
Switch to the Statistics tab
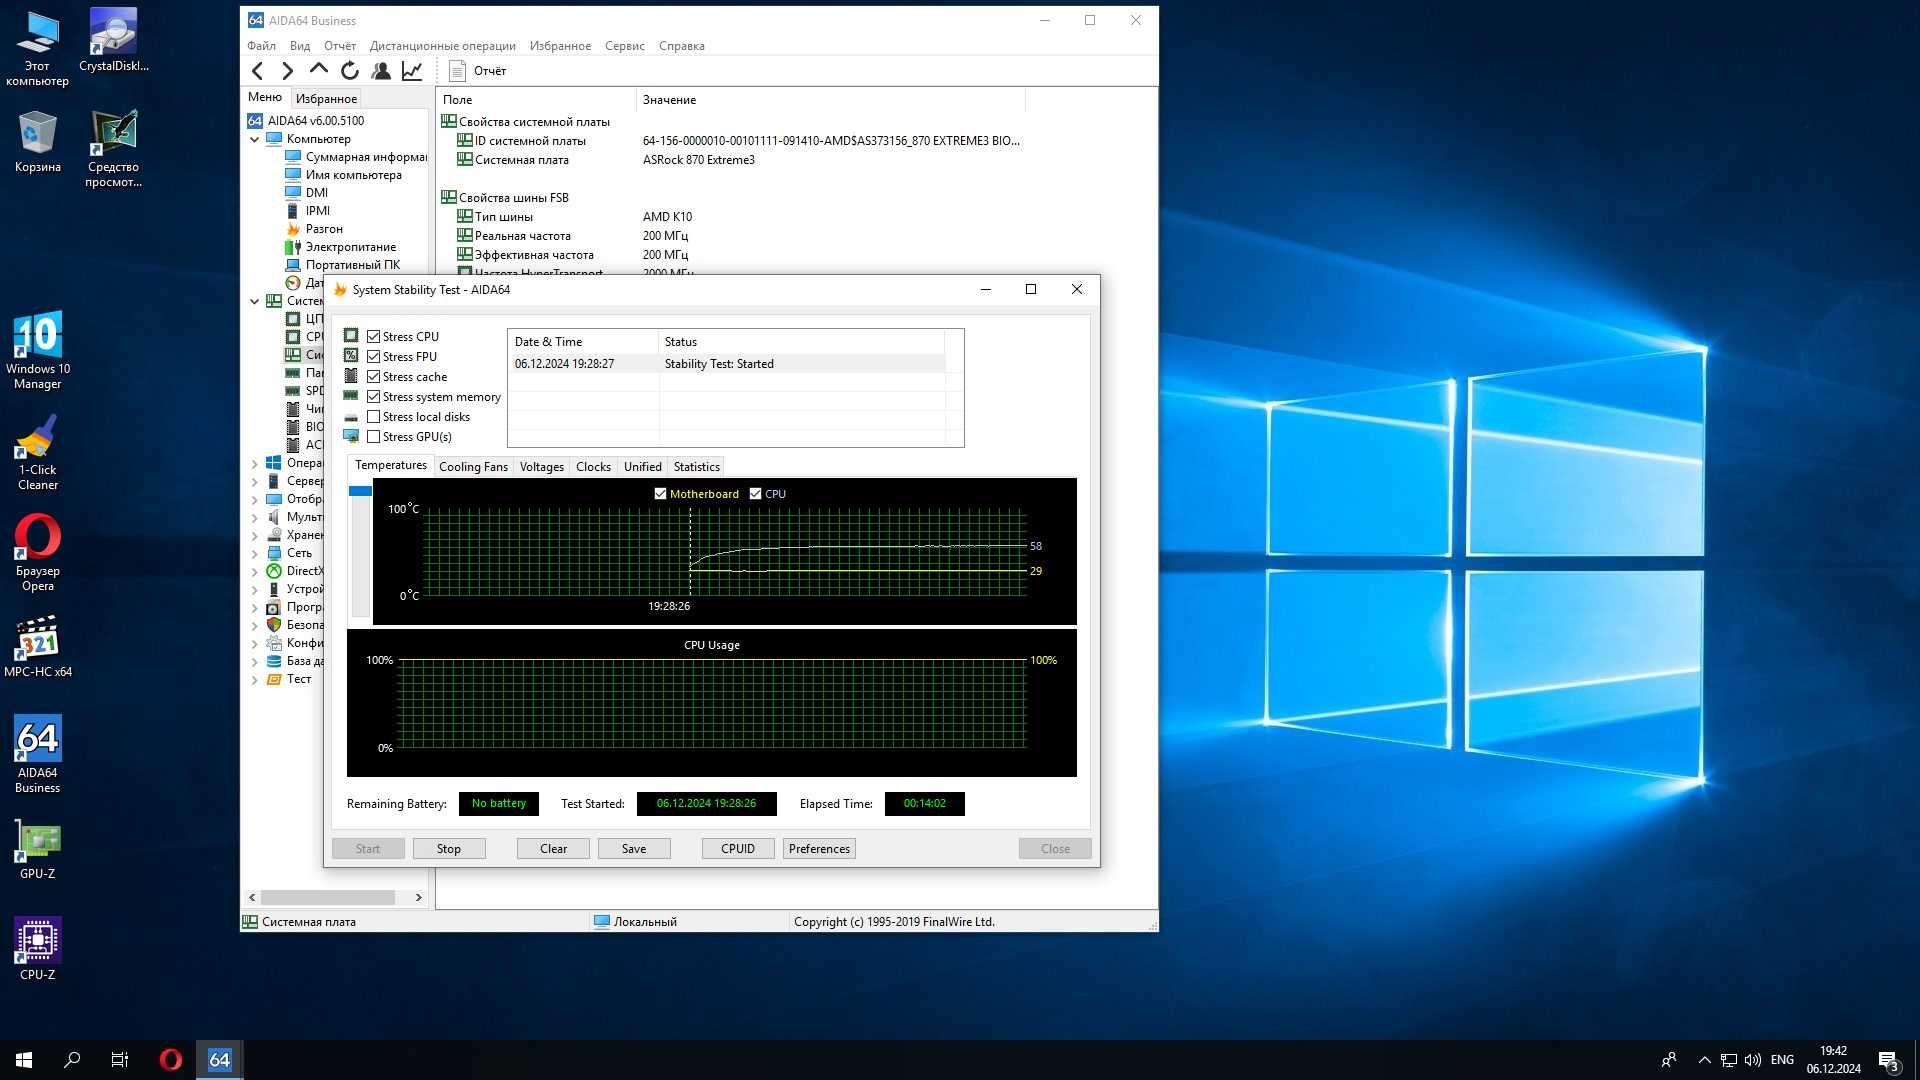click(x=696, y=467)
